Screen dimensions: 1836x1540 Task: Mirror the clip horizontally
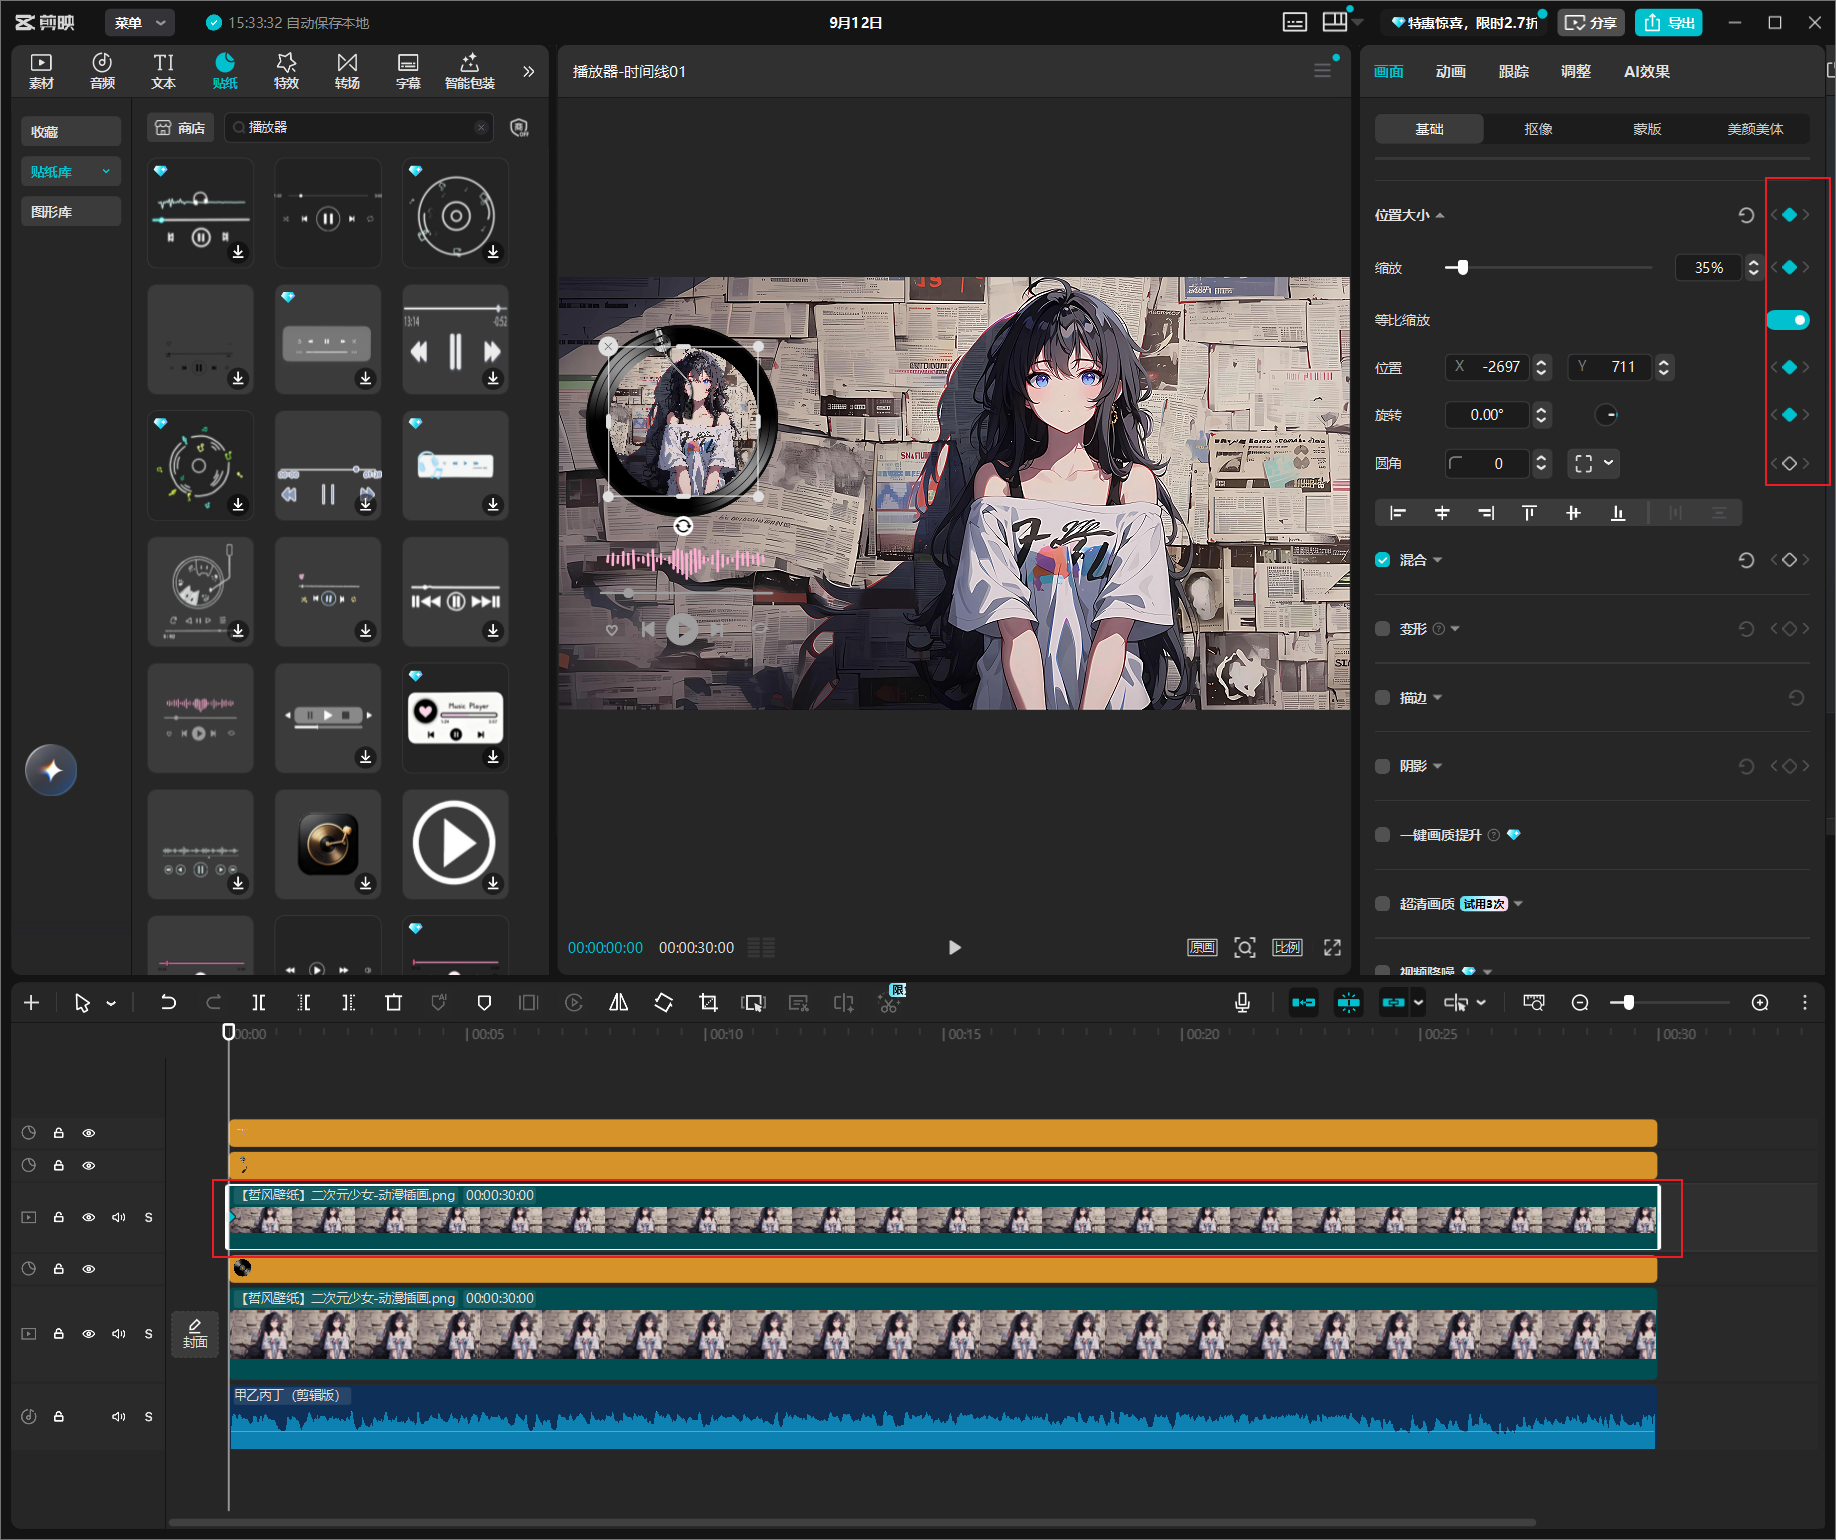[x=619, y=1002]
